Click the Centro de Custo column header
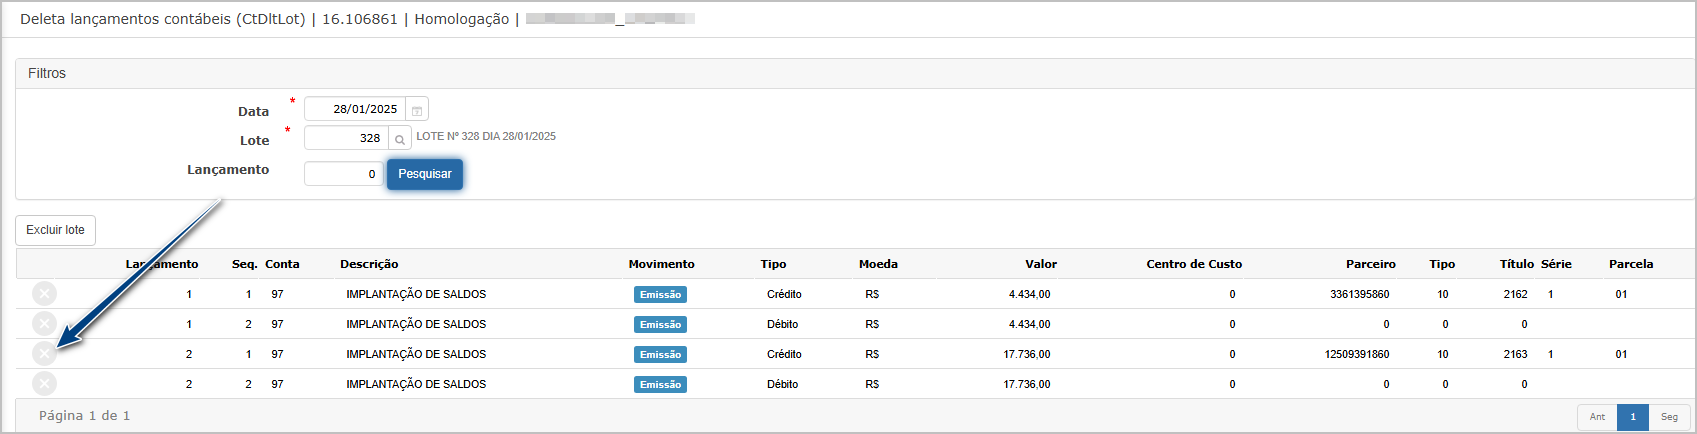 pyautogui.click(x=1194, y=264)
